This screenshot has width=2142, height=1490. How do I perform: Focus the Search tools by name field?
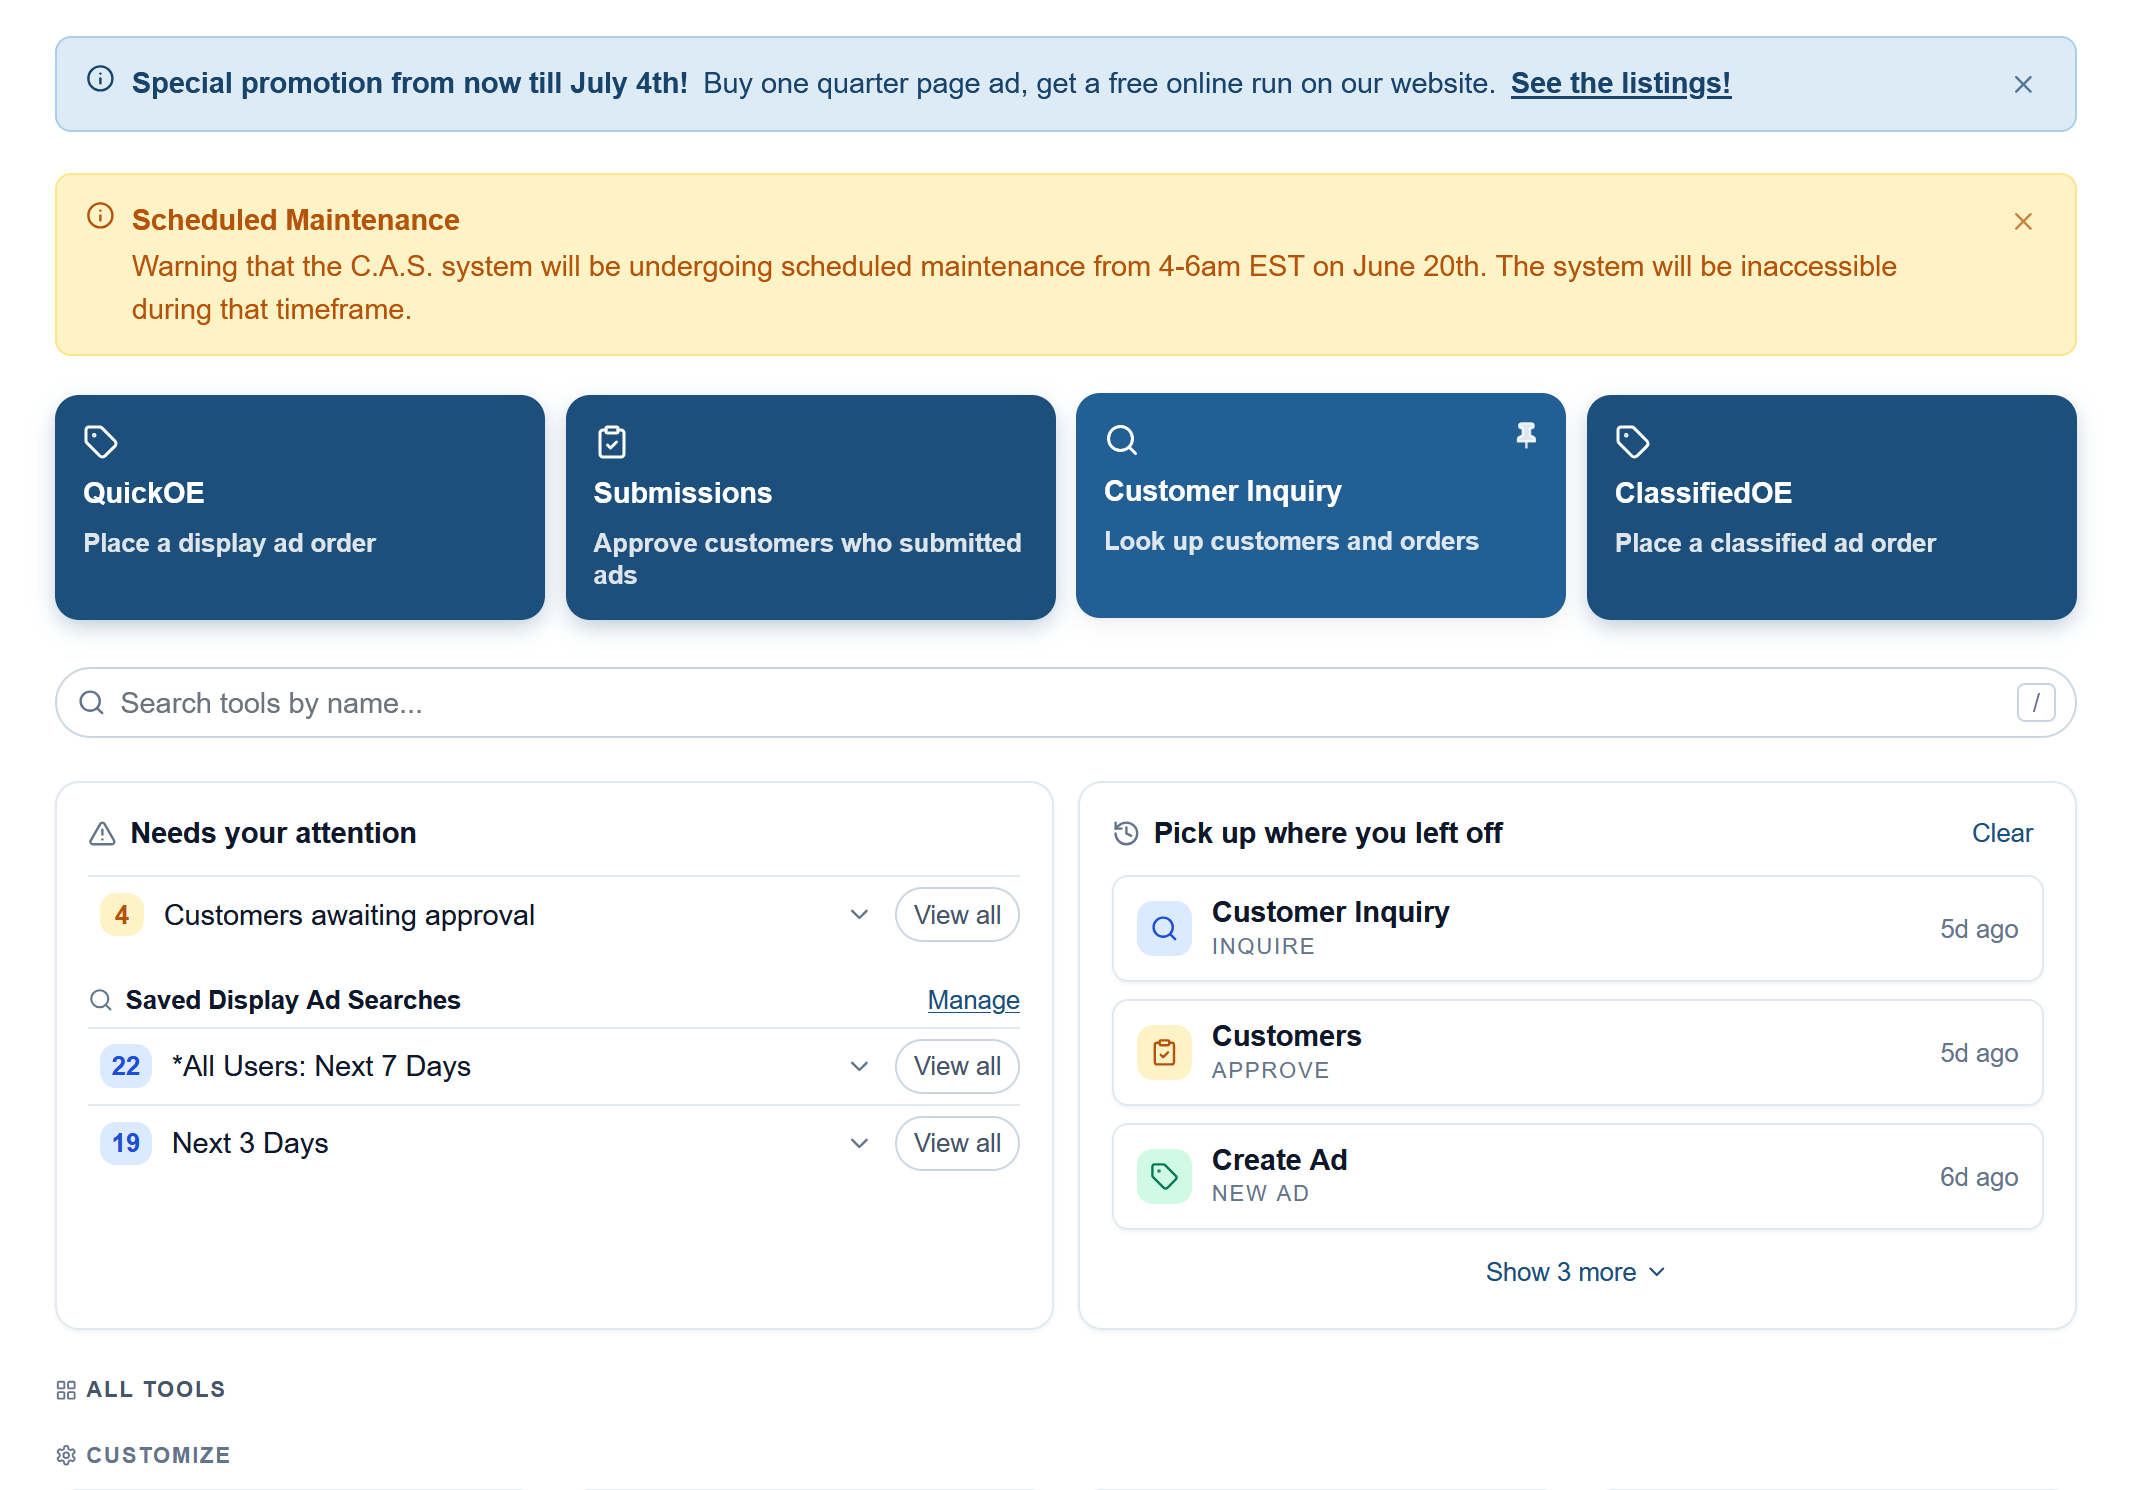pyautogui.click(x=1066, y=703)
